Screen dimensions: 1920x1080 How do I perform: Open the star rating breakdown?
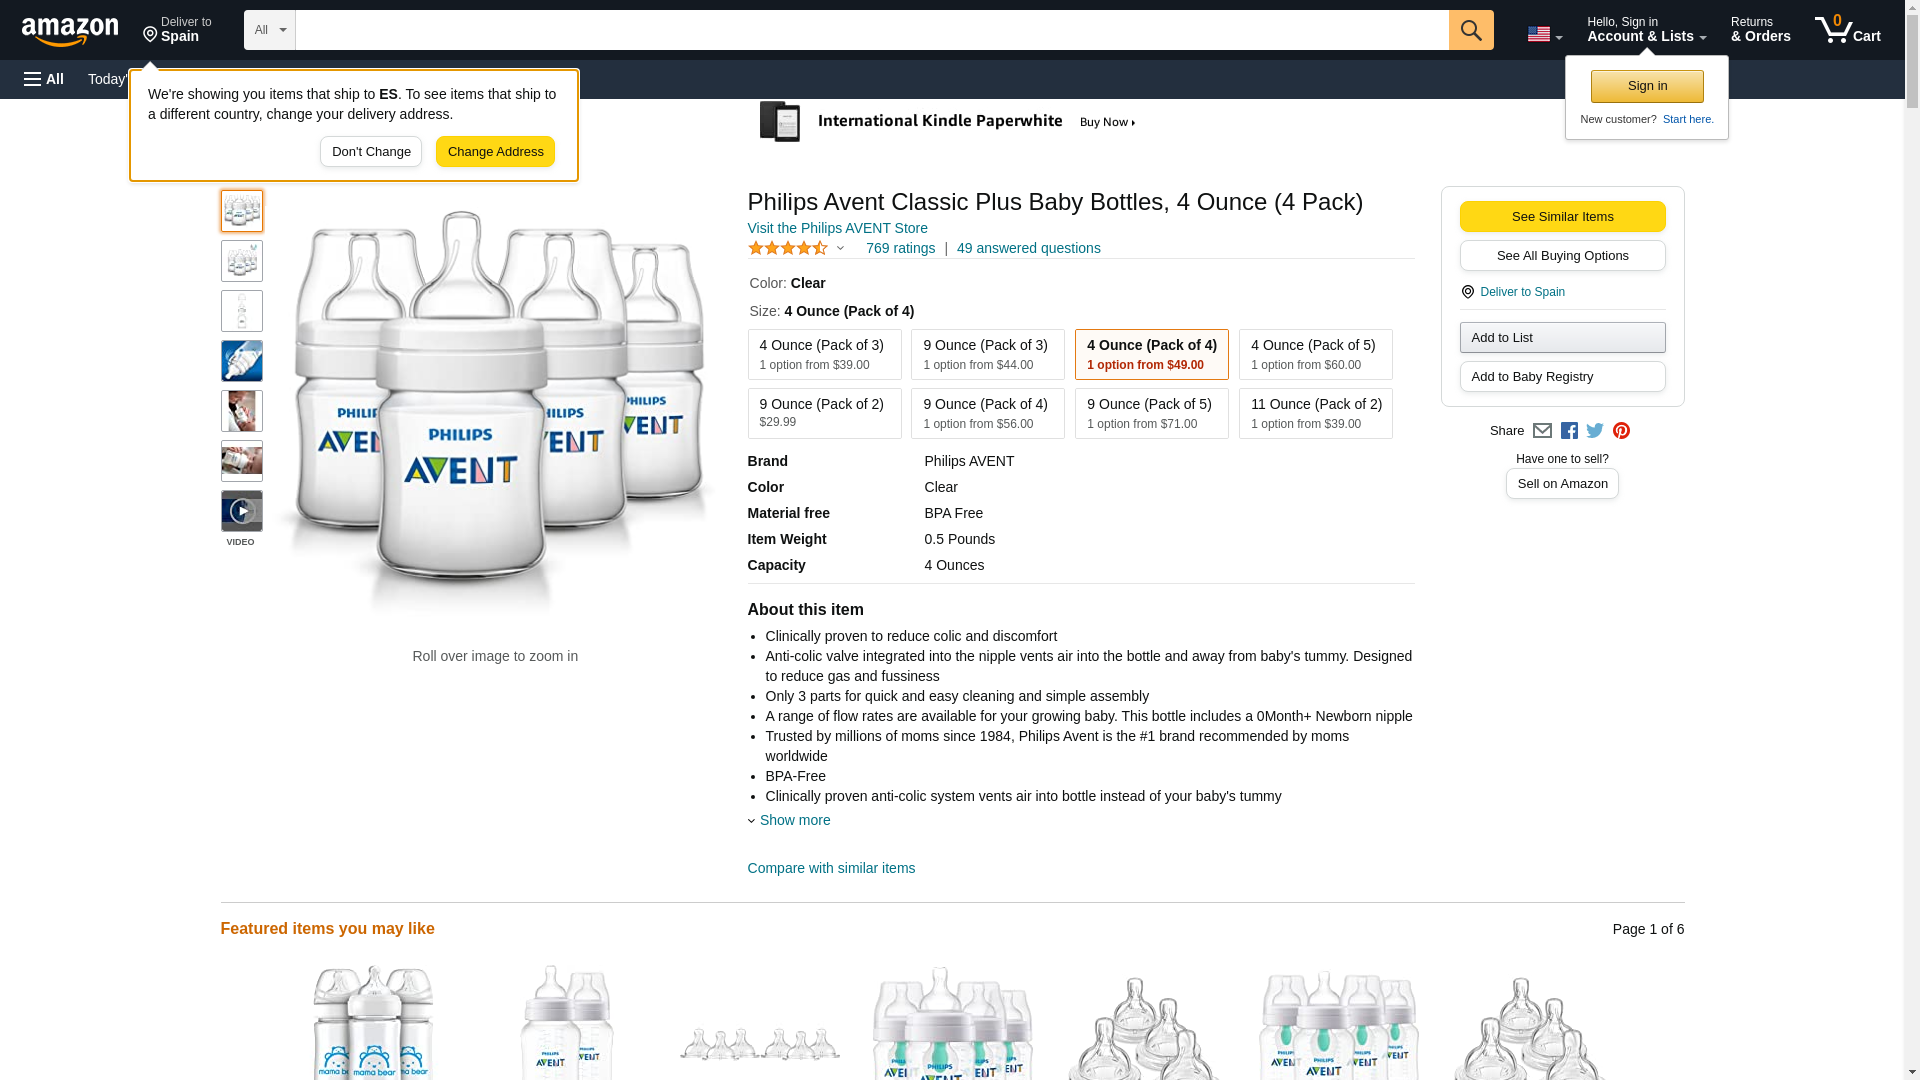pyautogui.click(x=797, y=248)
